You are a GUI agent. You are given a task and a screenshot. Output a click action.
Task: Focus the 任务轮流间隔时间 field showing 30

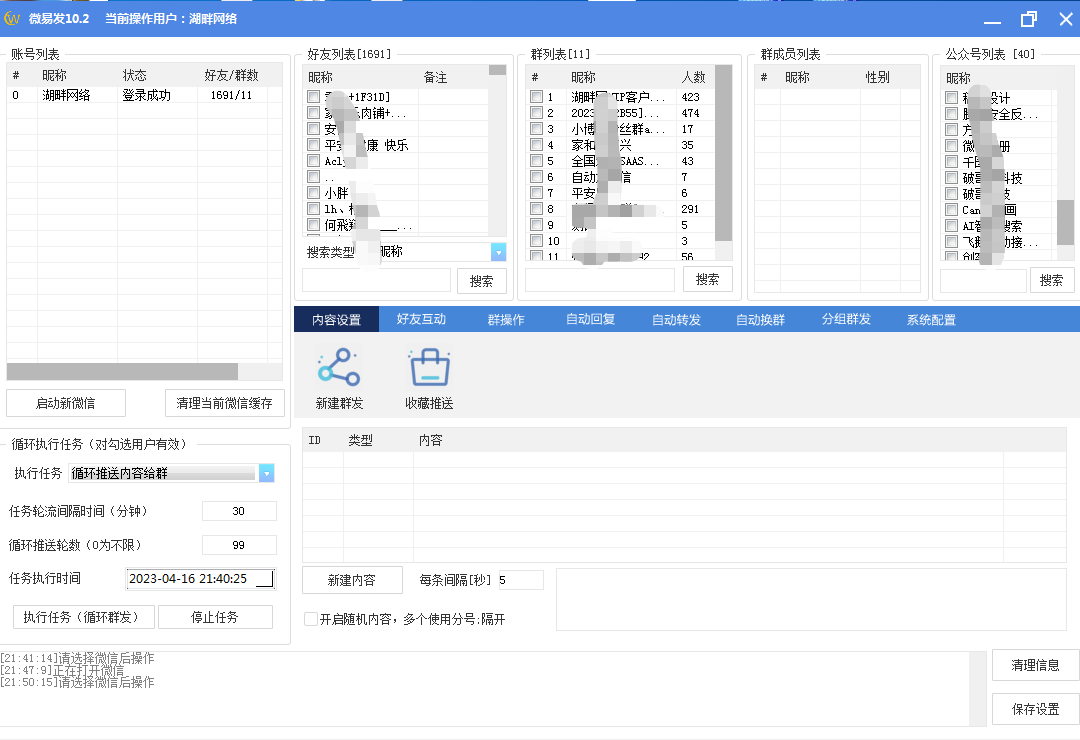239,511
